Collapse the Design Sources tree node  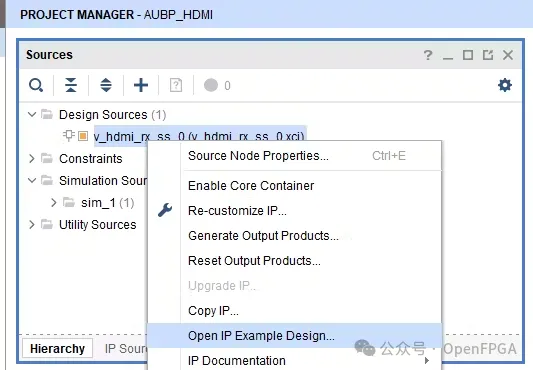click(32, 114)
